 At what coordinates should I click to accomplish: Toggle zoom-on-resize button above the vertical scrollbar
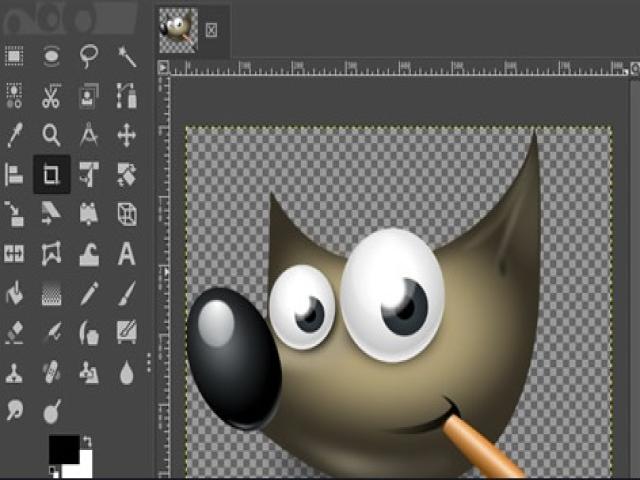[635, 68]
